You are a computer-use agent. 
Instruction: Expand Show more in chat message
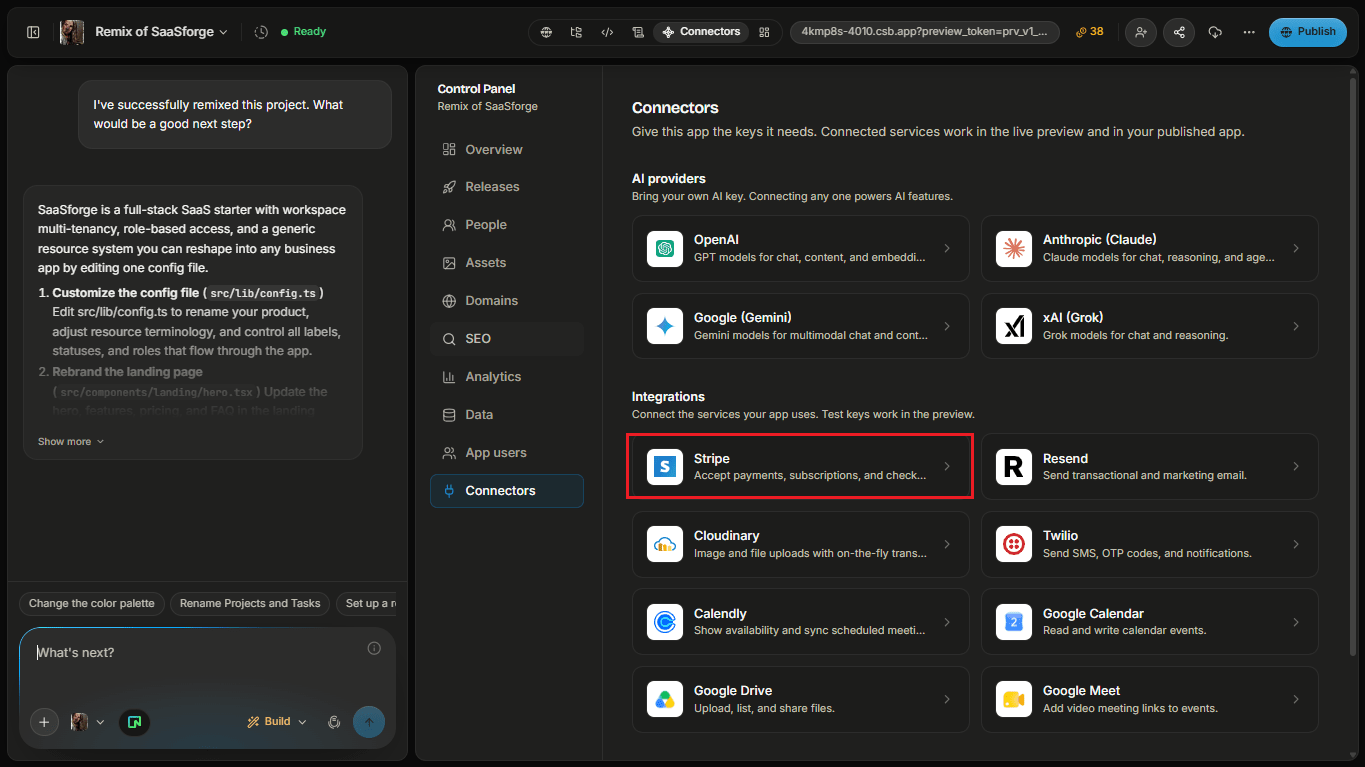coord(71,441)
